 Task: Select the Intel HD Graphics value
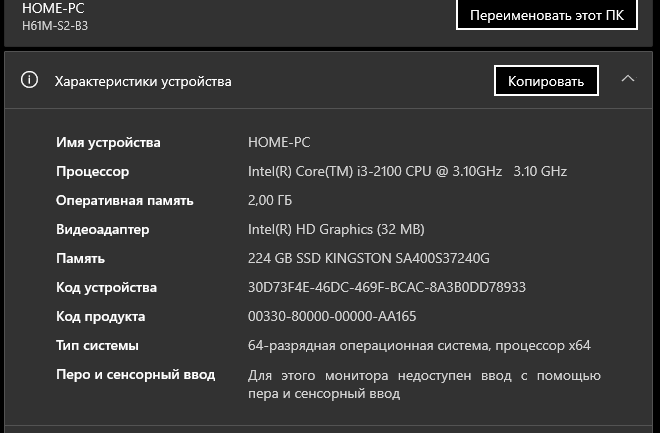tap(336, 229)
